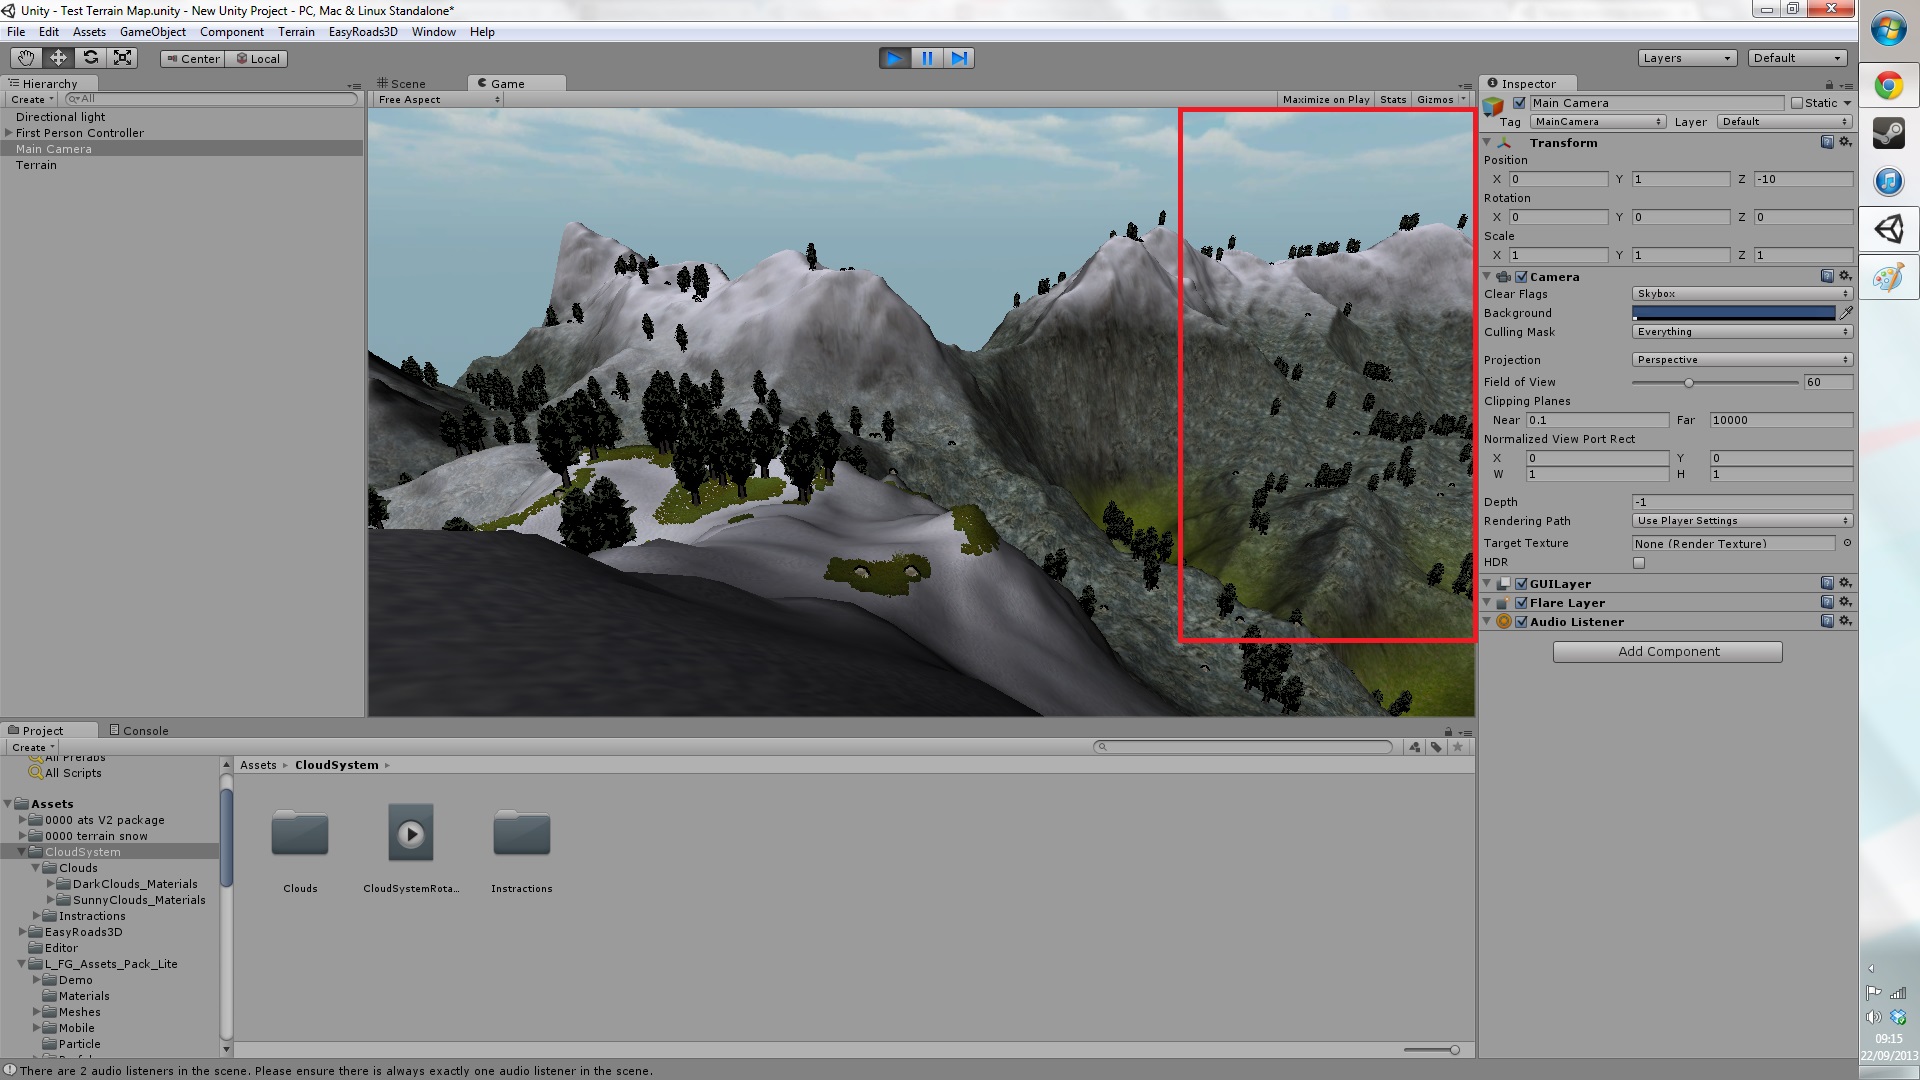The image size is (1920, 1080).
Task: Select the Hand tool in toolbar
Action: tap(26, 58)
